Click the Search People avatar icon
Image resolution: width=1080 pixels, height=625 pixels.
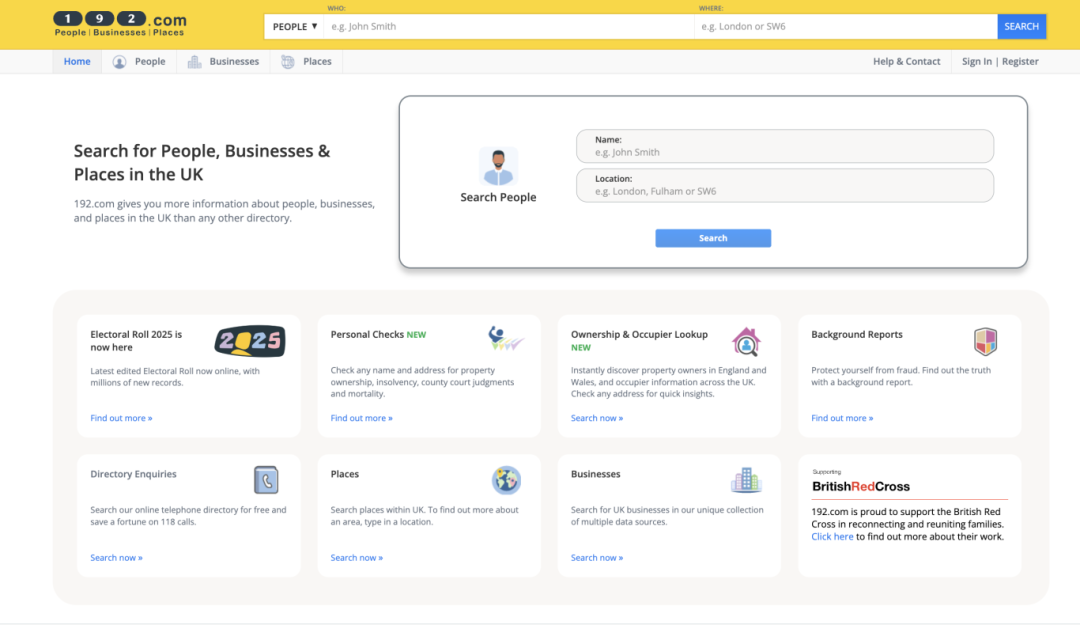498,166
